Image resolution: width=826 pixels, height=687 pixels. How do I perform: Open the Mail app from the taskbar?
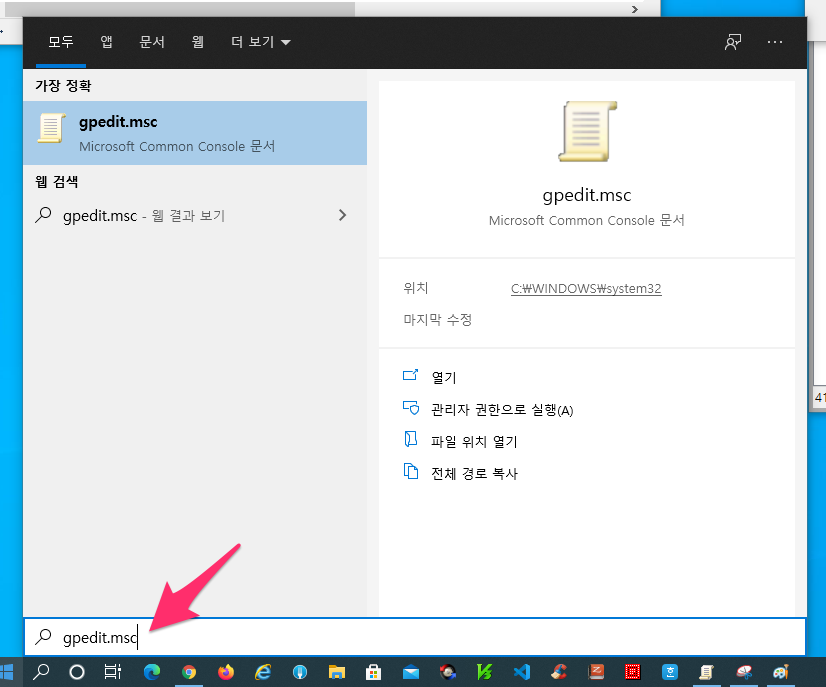(x=411, y=672)
